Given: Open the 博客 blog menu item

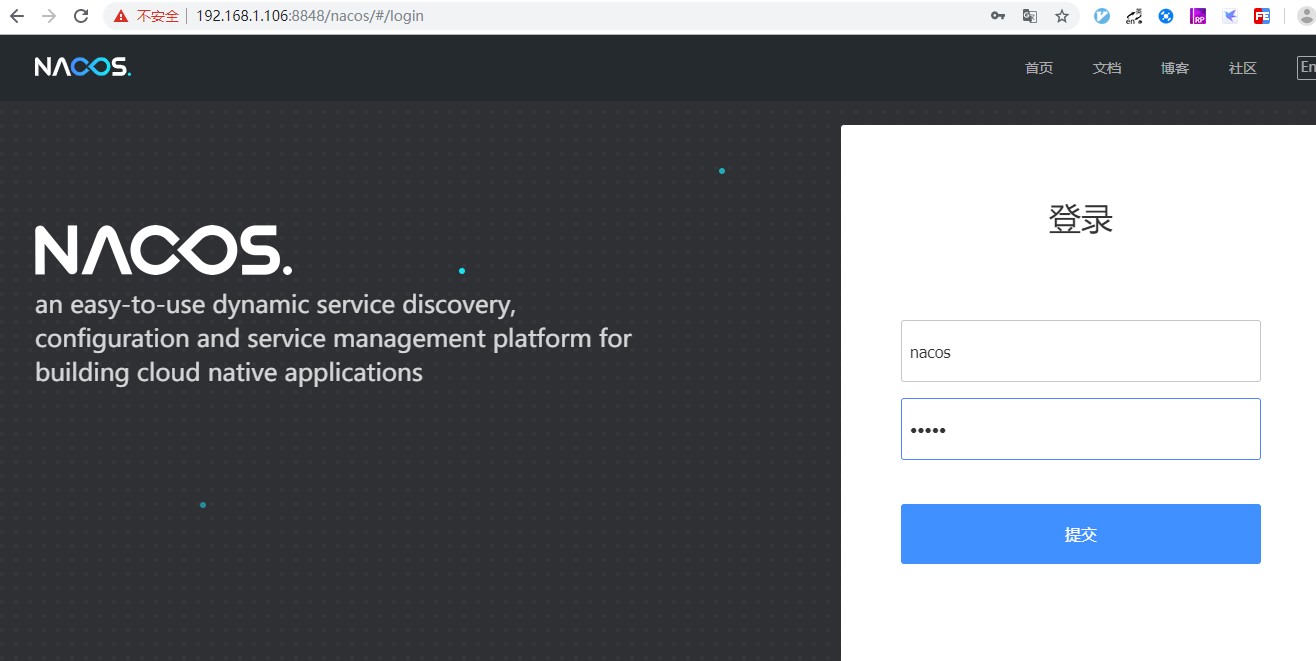Looking at the screenshot, I should [x=1175, y=68].
